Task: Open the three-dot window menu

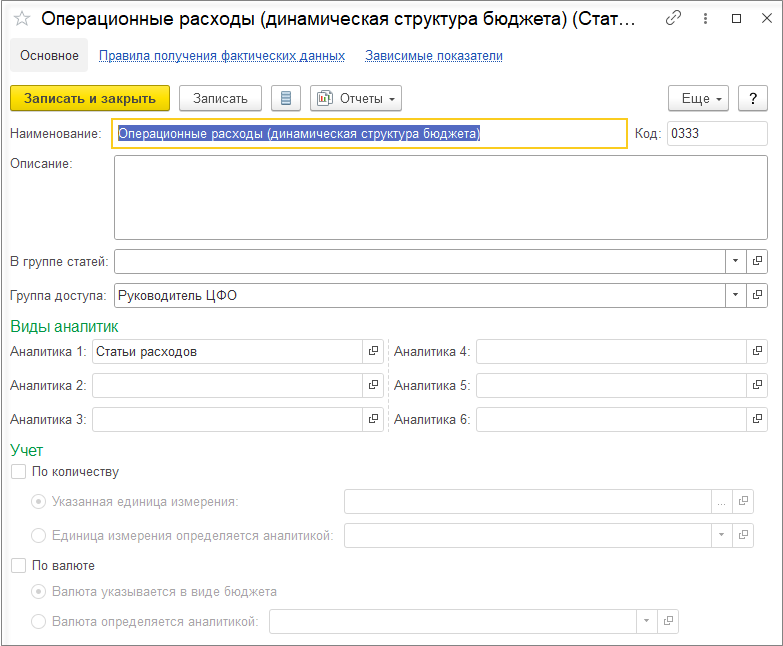Action: point(705,18)
